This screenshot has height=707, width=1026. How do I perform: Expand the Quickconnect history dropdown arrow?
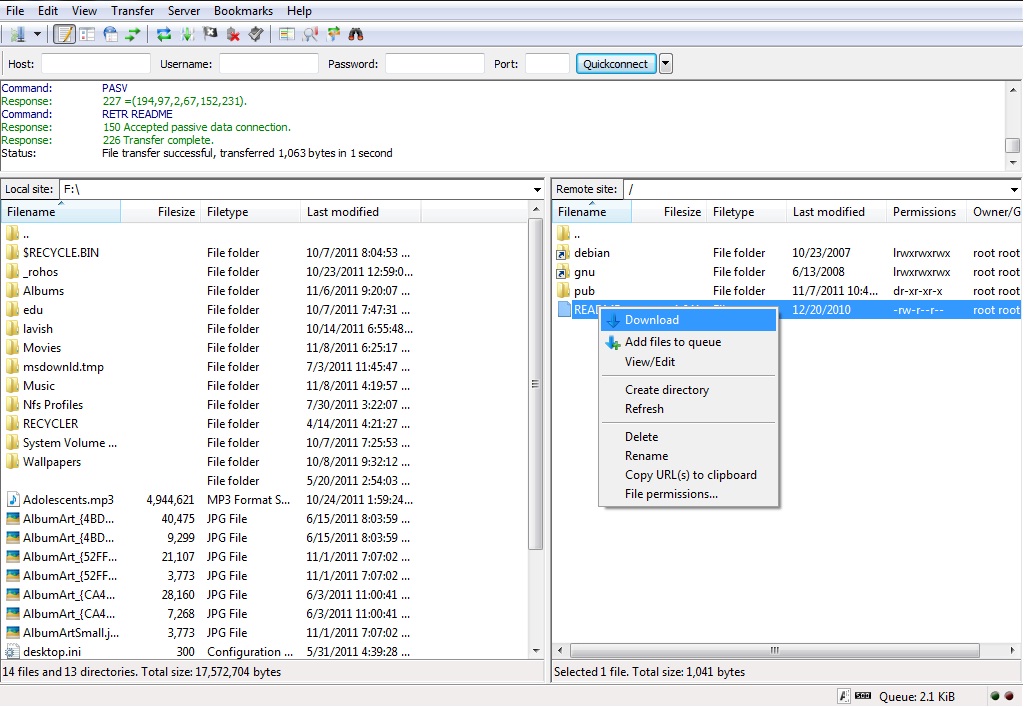[666, 64]
